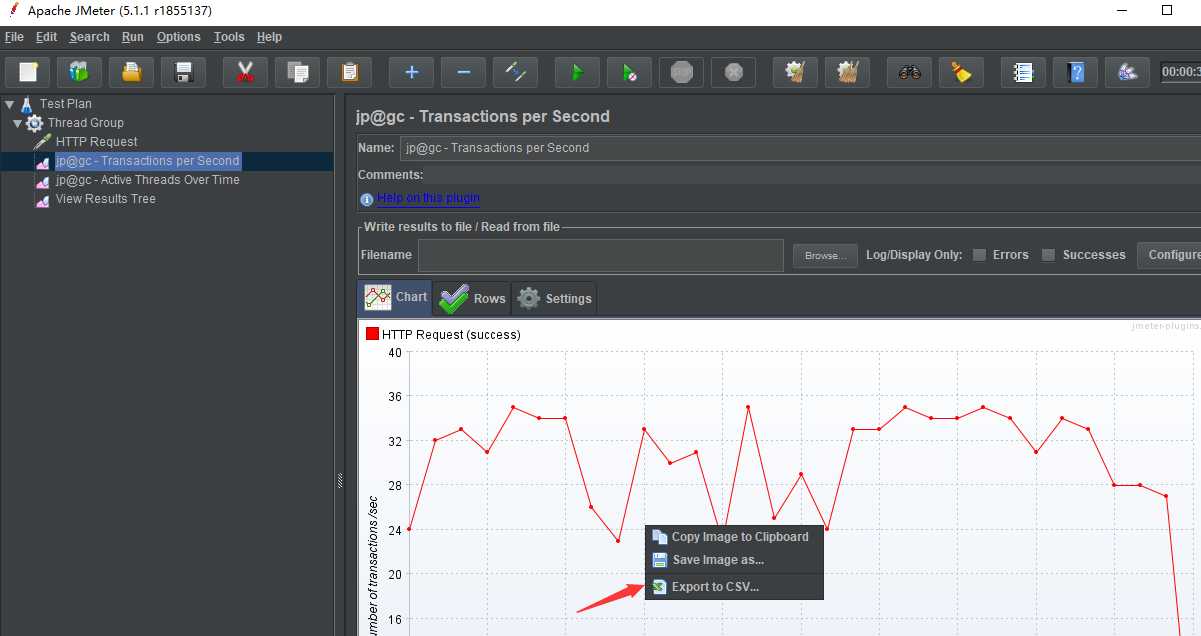This screenshot has height=636, width=1201.
Task: Select the Test Plan label
Action: point(66,104)
